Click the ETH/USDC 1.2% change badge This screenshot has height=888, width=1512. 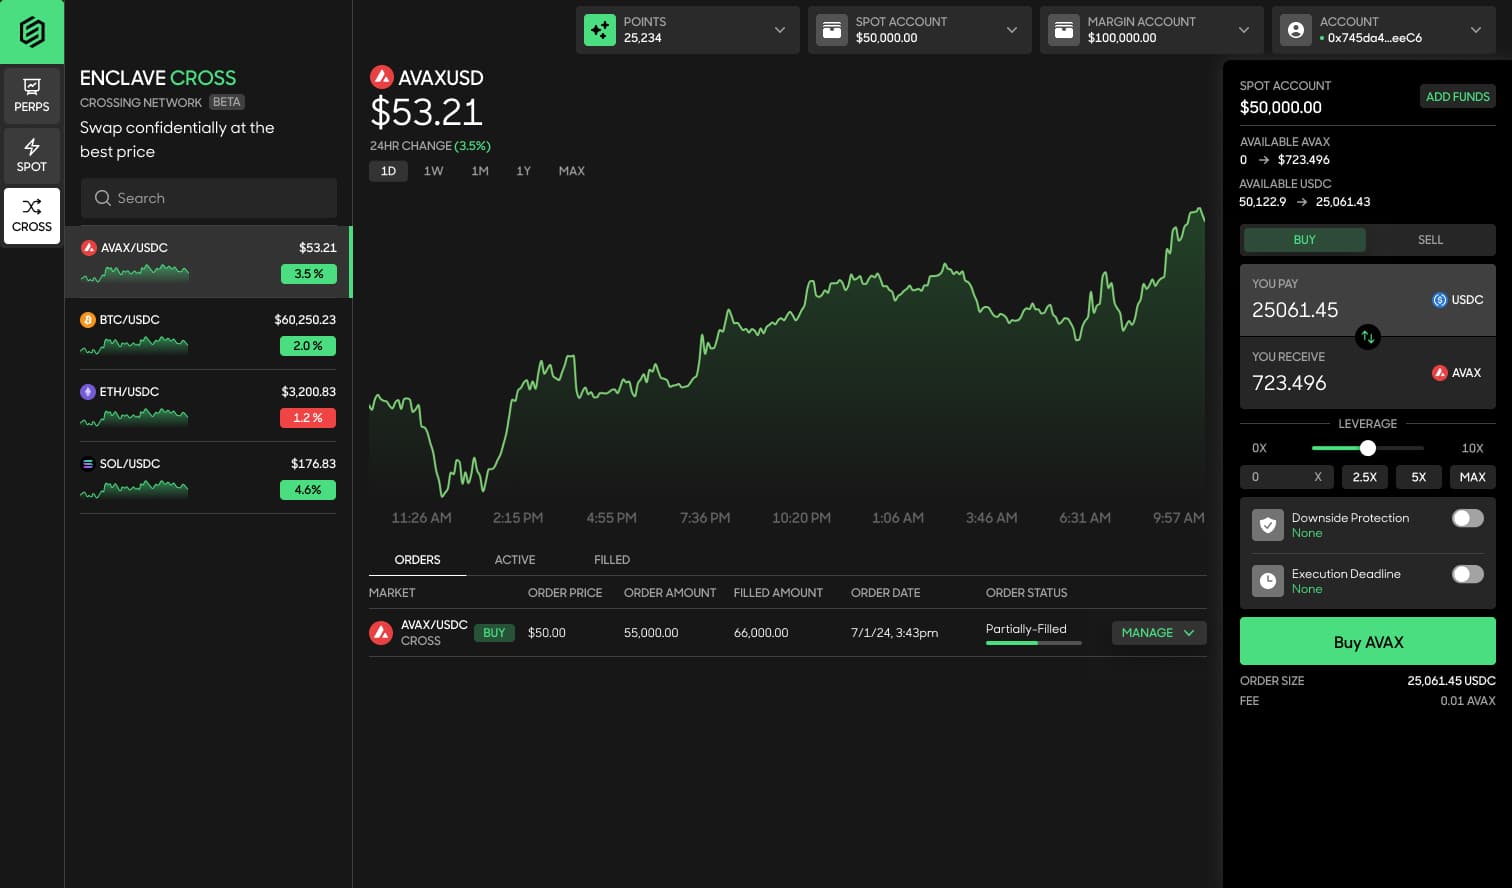(308, 418)
